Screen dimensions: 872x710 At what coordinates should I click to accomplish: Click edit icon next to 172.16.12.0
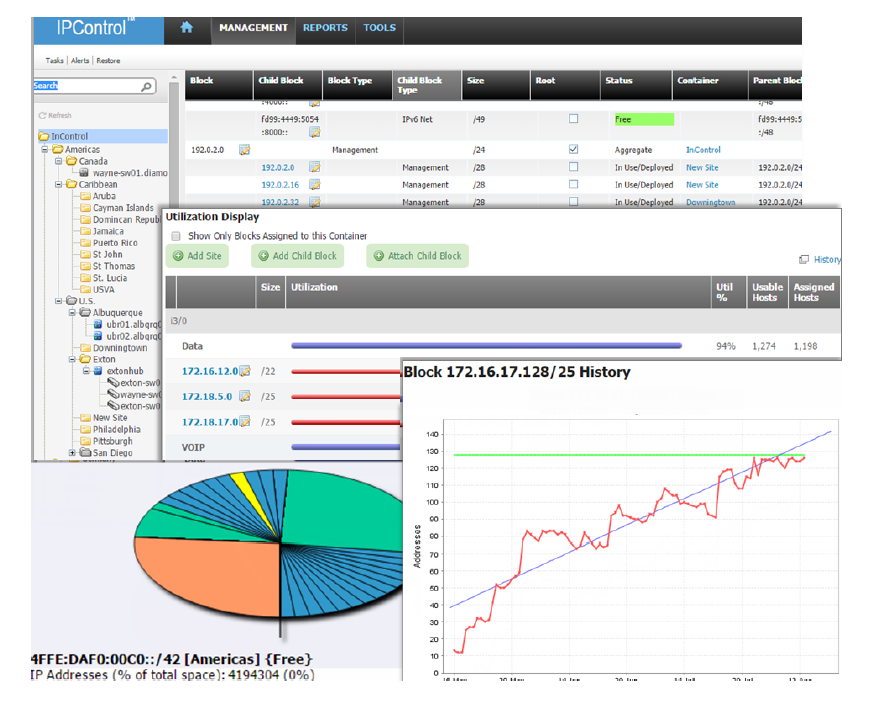[244, 372]
